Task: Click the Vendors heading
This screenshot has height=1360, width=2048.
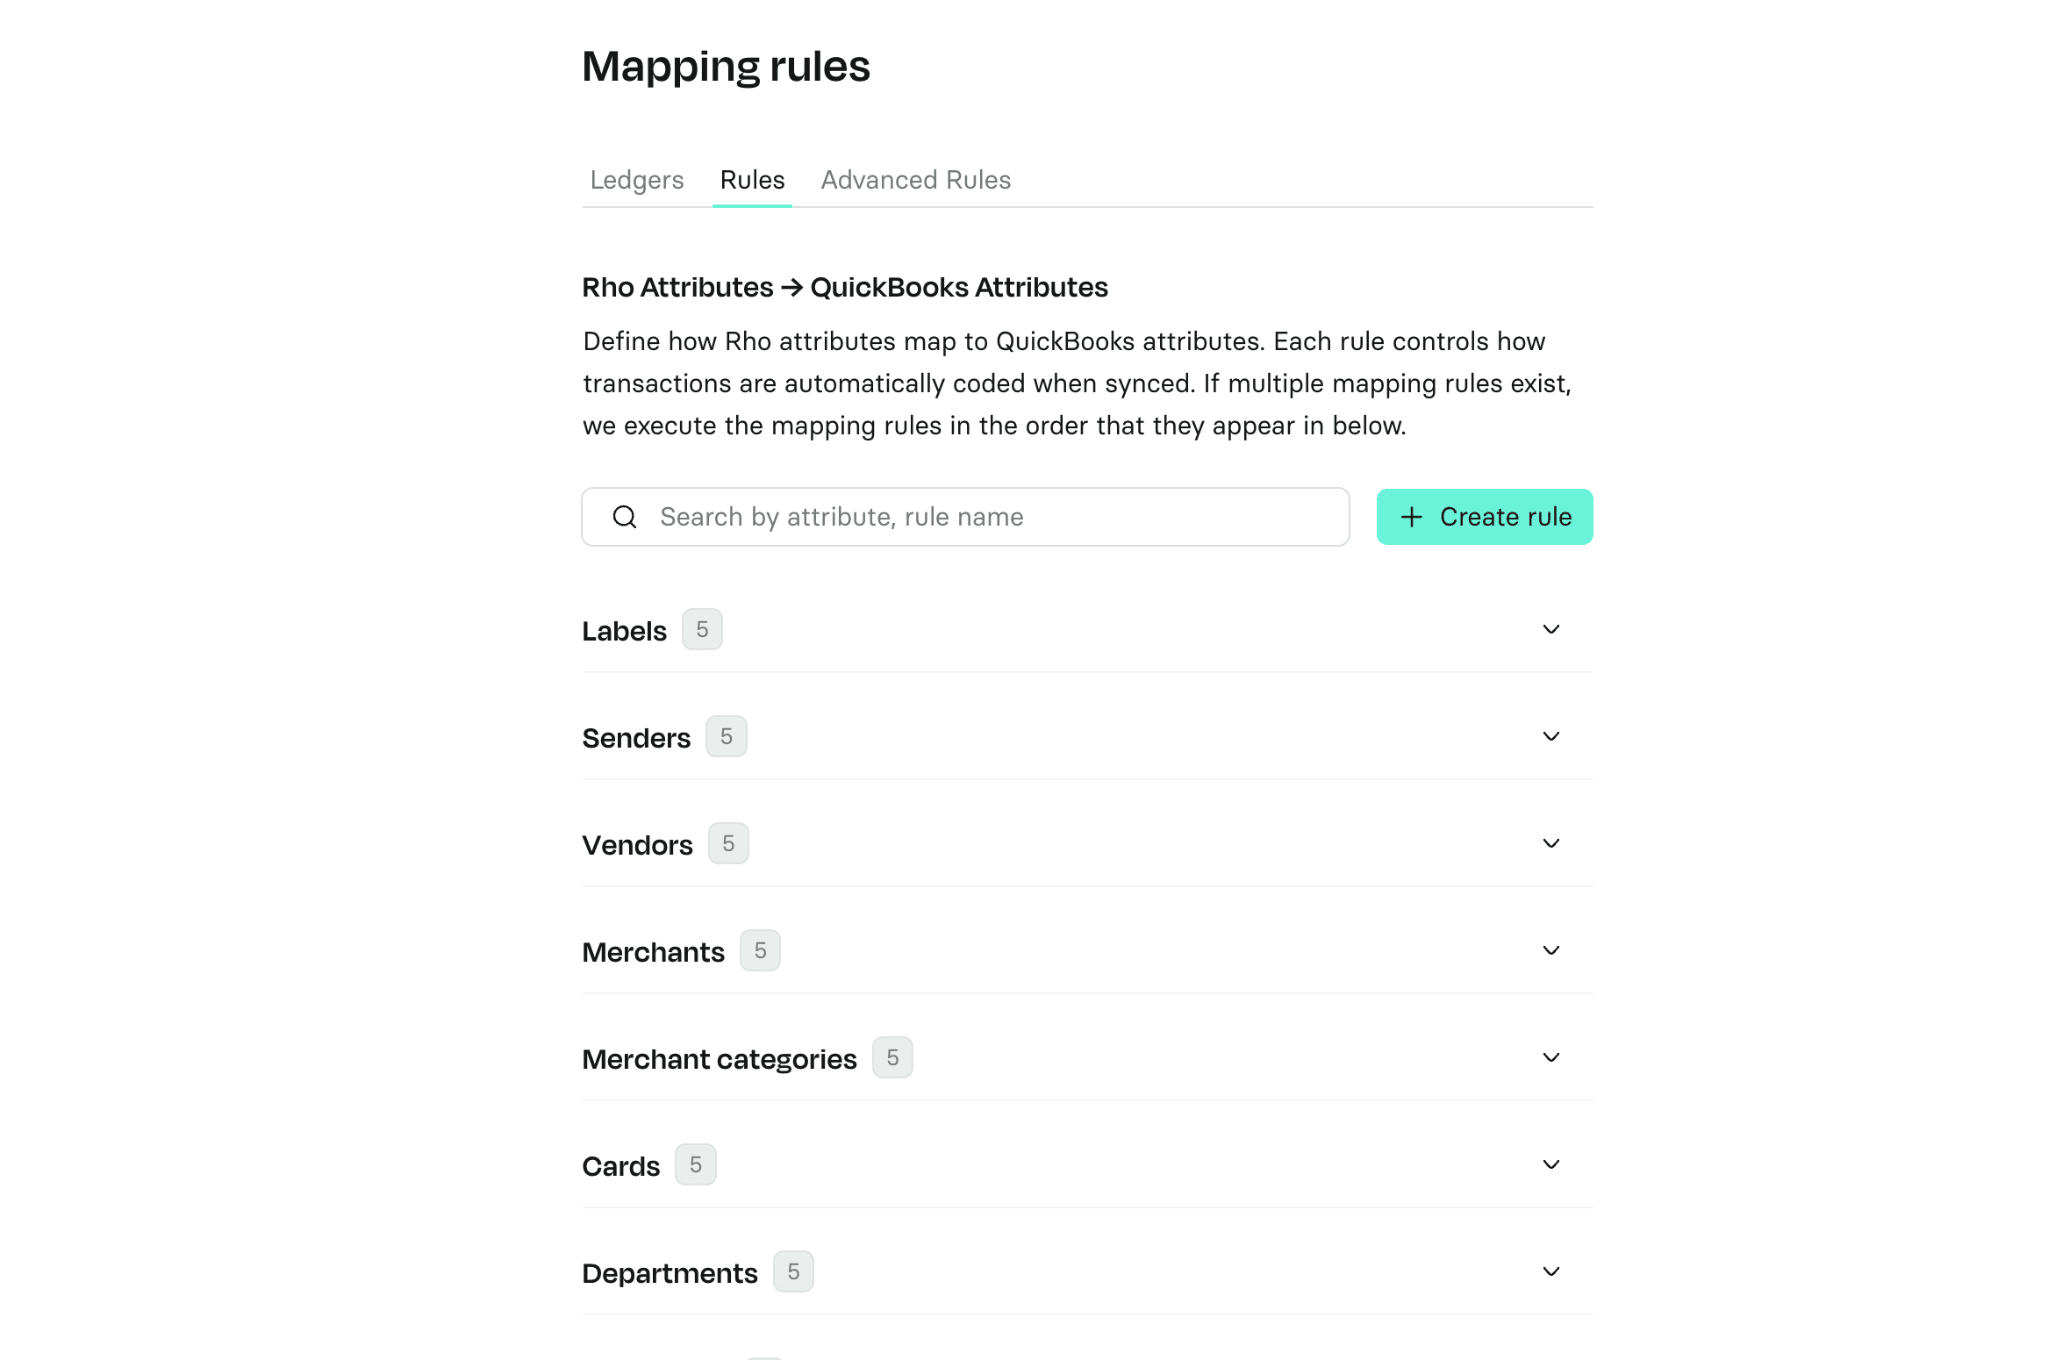Action: (x=637, y=845)
